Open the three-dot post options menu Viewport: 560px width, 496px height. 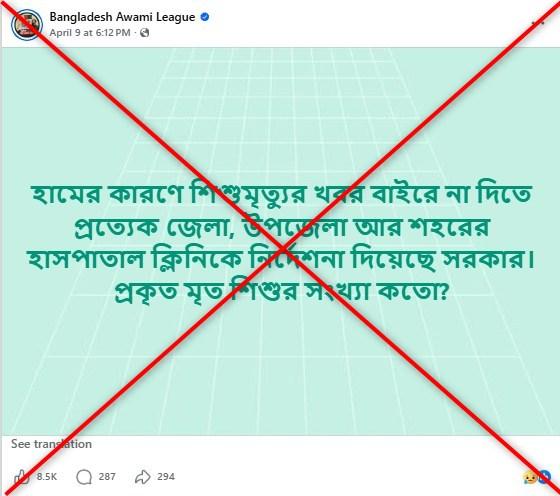[538, 23]
